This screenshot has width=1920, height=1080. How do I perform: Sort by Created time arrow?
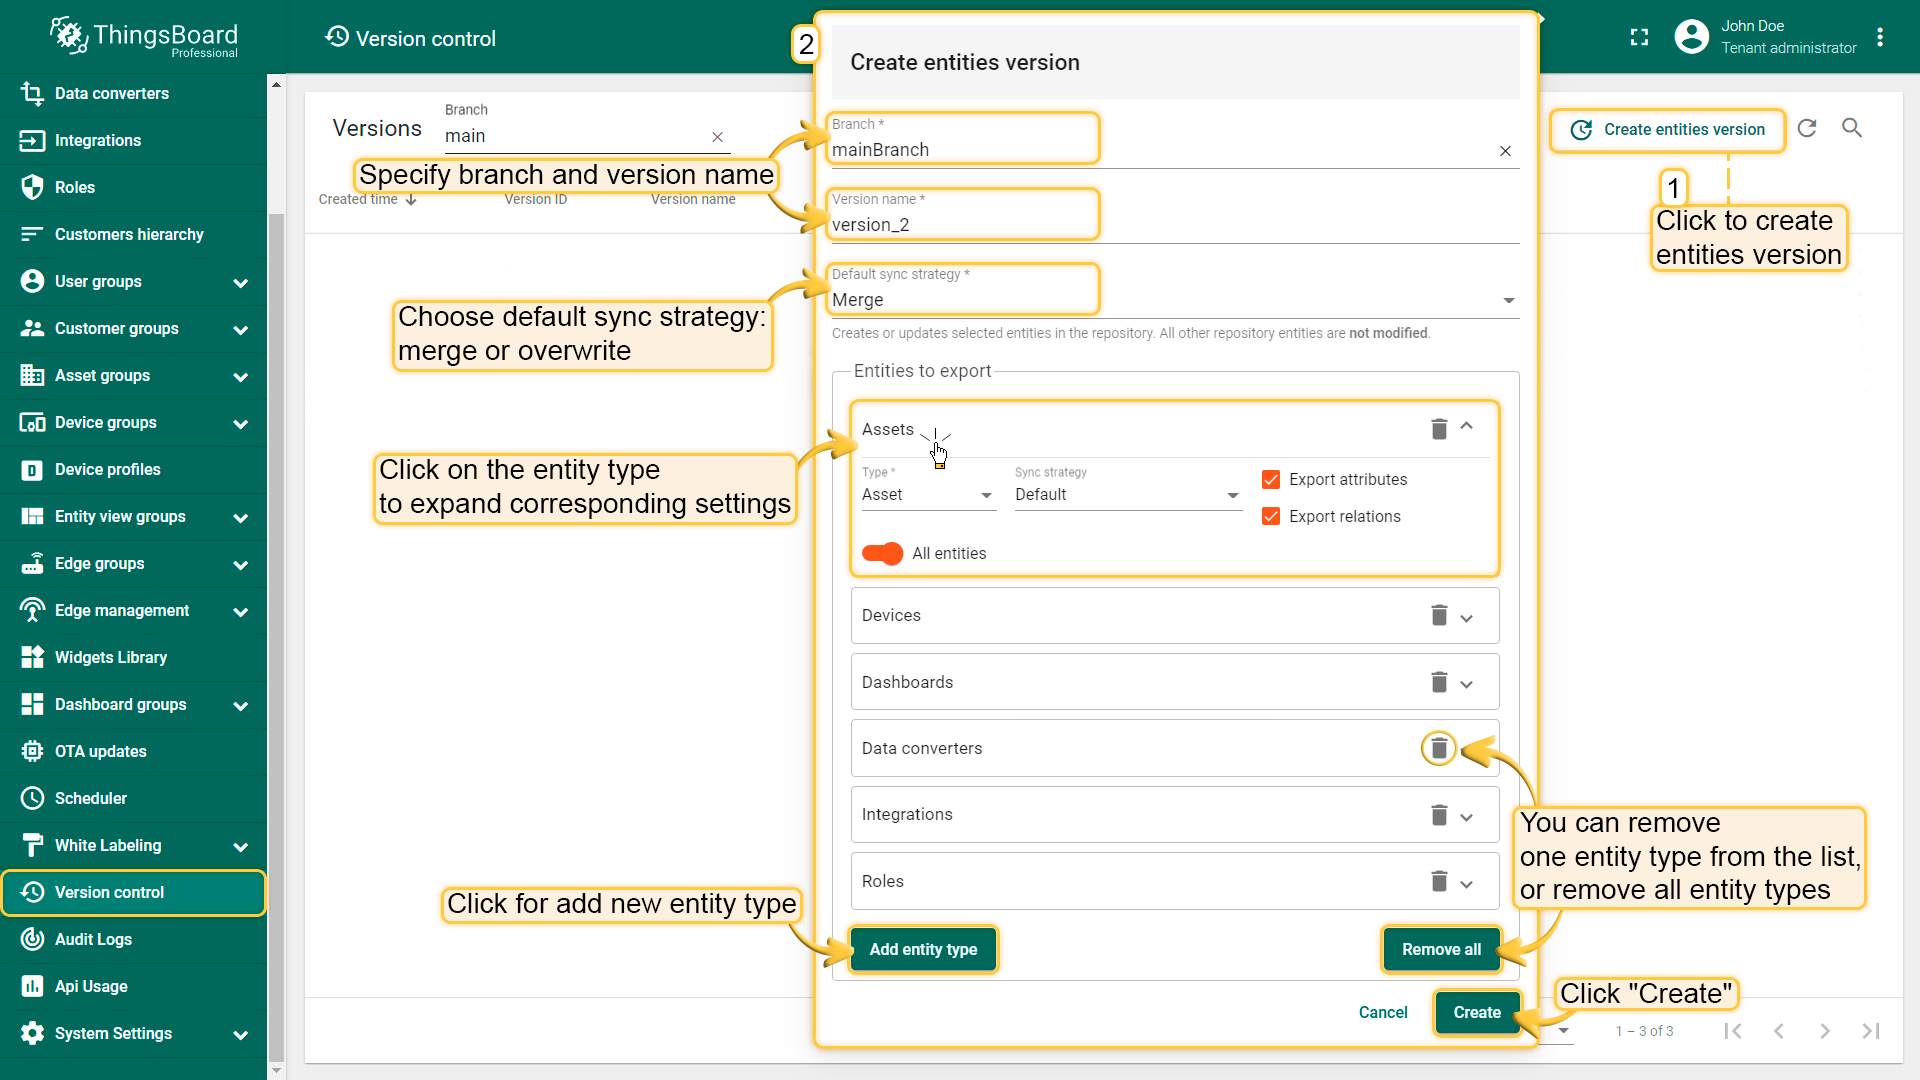tap(411, 200)
